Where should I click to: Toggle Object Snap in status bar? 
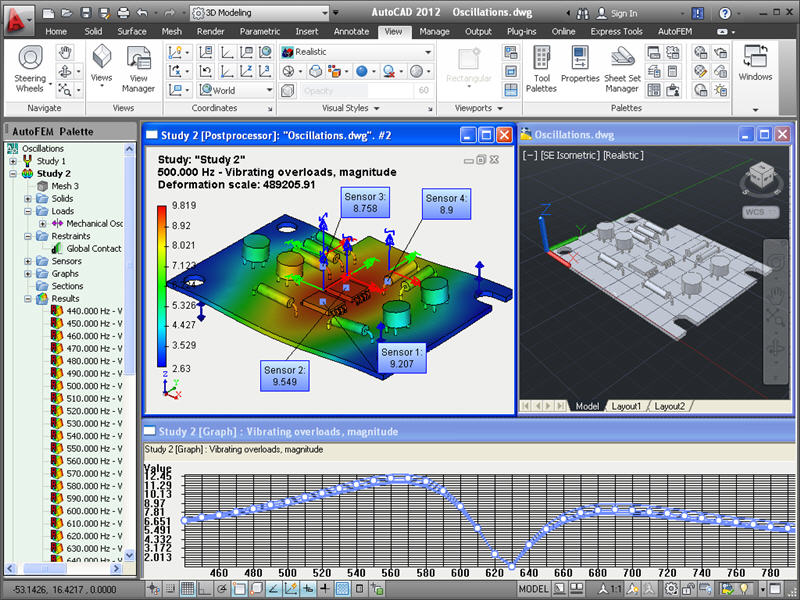coord(239,589)
